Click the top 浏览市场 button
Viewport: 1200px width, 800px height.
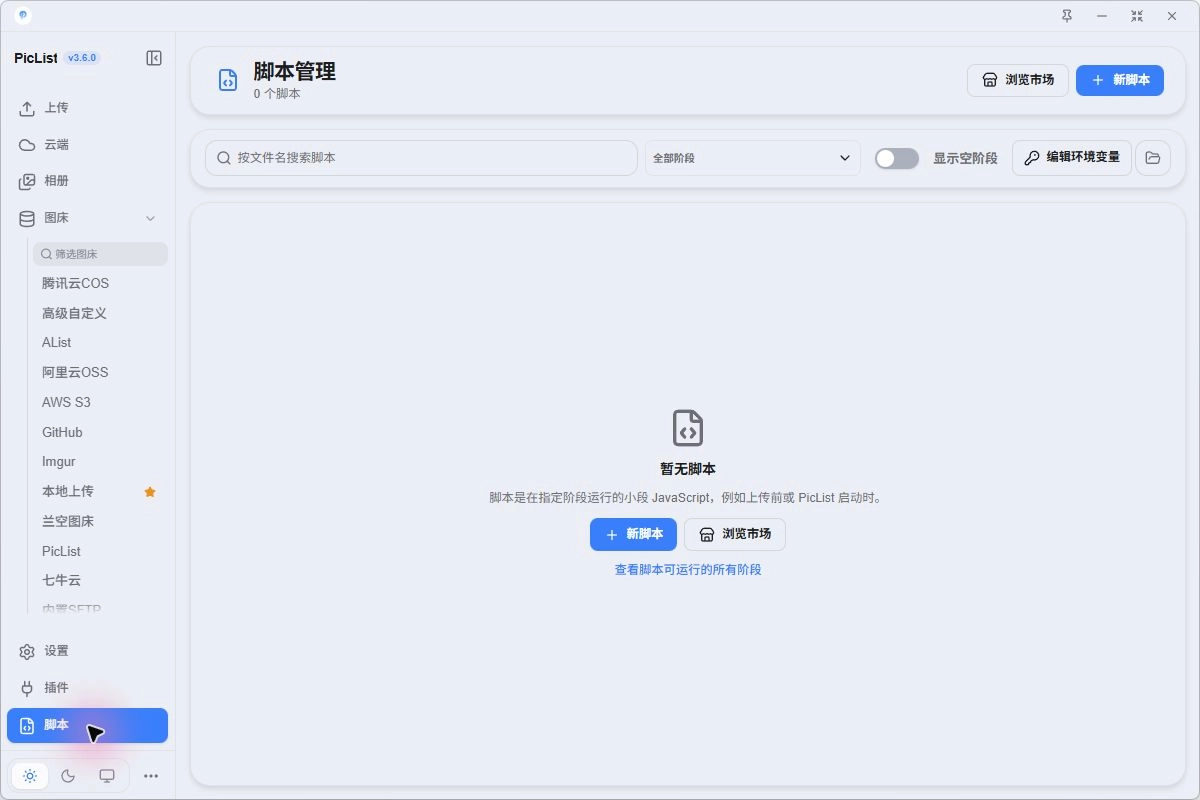1018,80
